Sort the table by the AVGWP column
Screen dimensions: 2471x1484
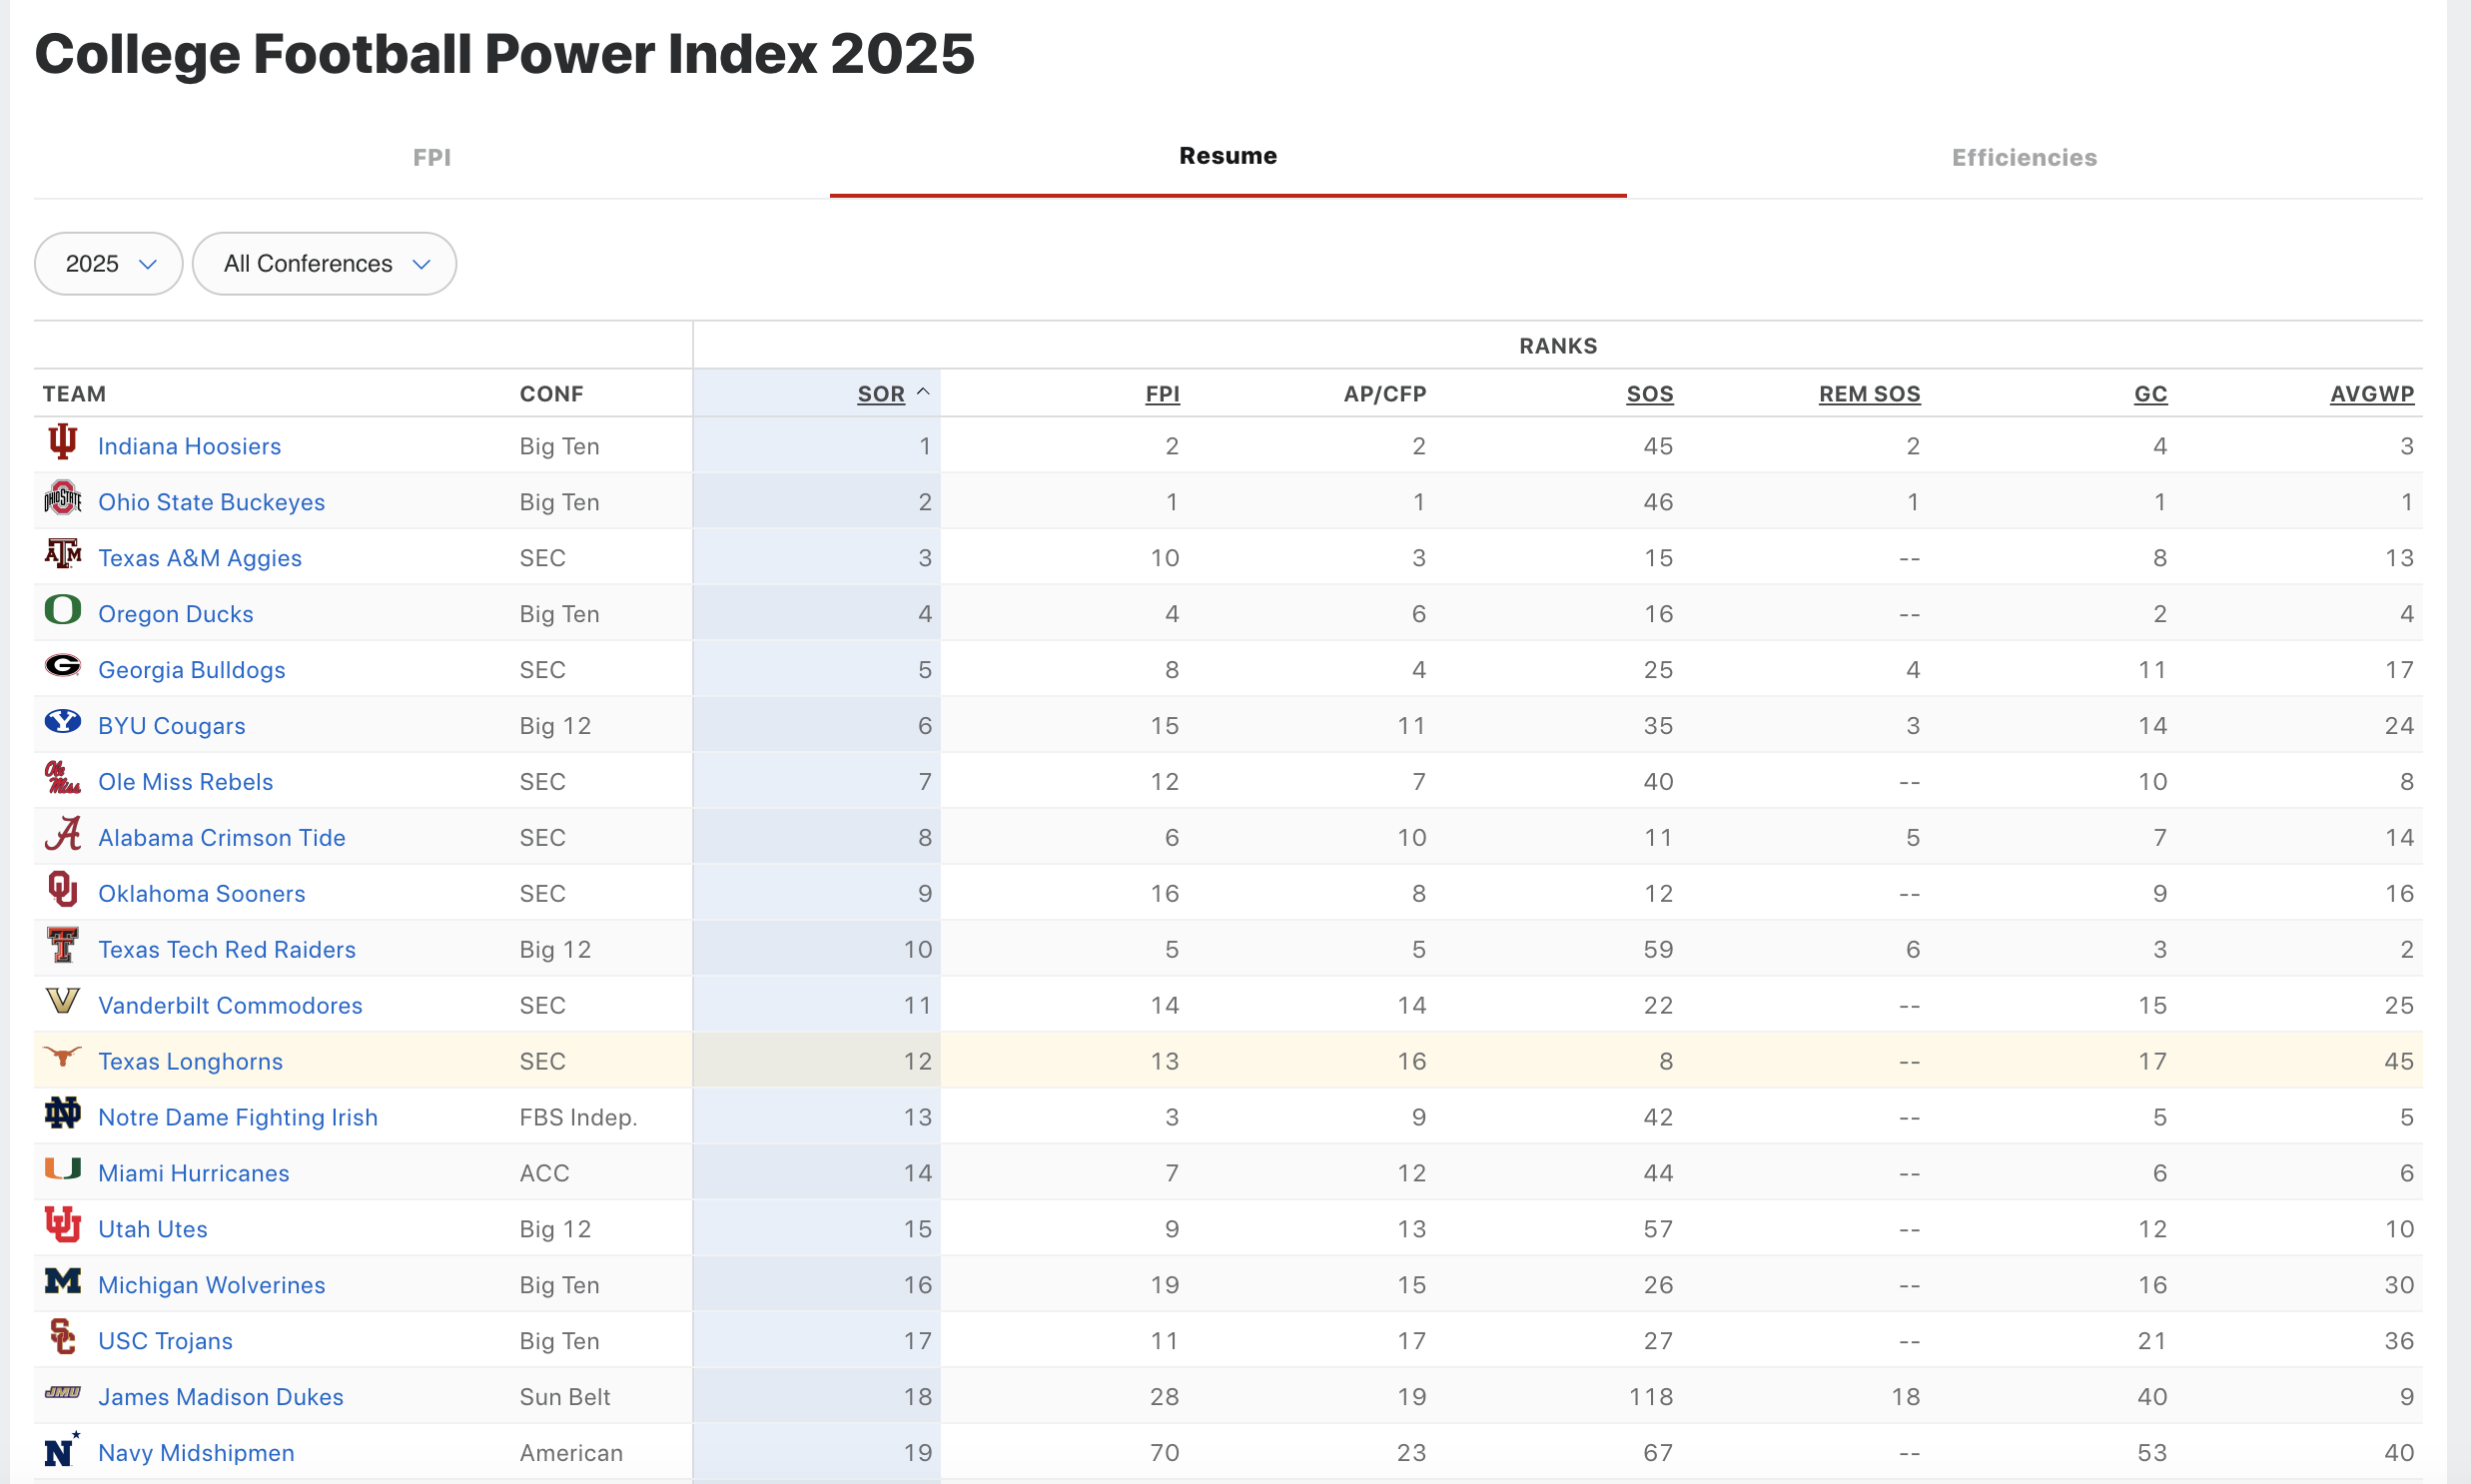point(2371,394)
